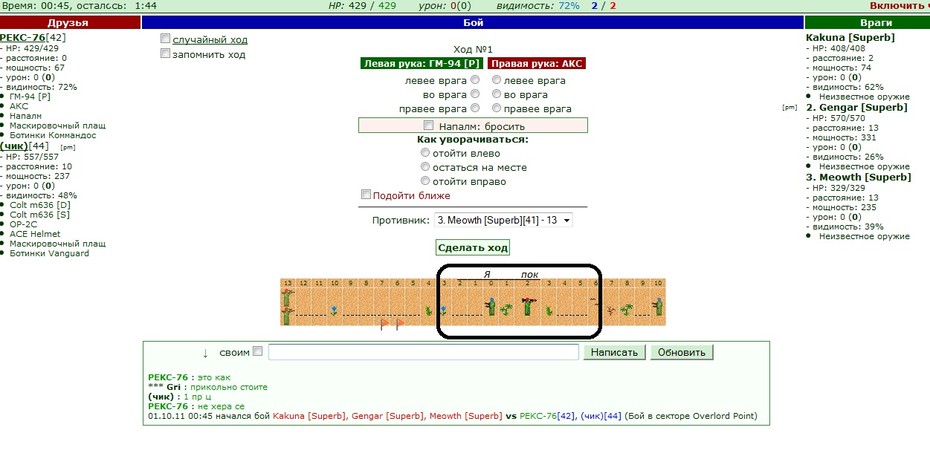Click the Бой panel header

[473, 23]
